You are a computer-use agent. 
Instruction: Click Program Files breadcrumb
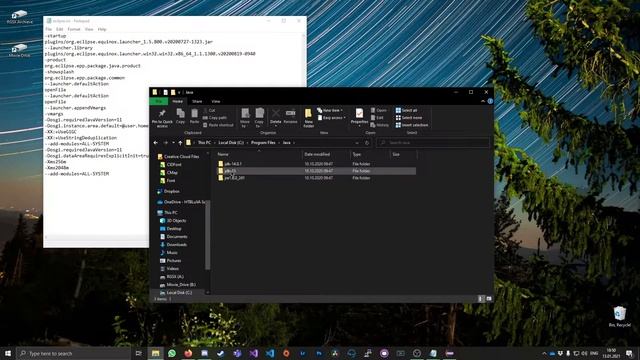click(263, 143)
